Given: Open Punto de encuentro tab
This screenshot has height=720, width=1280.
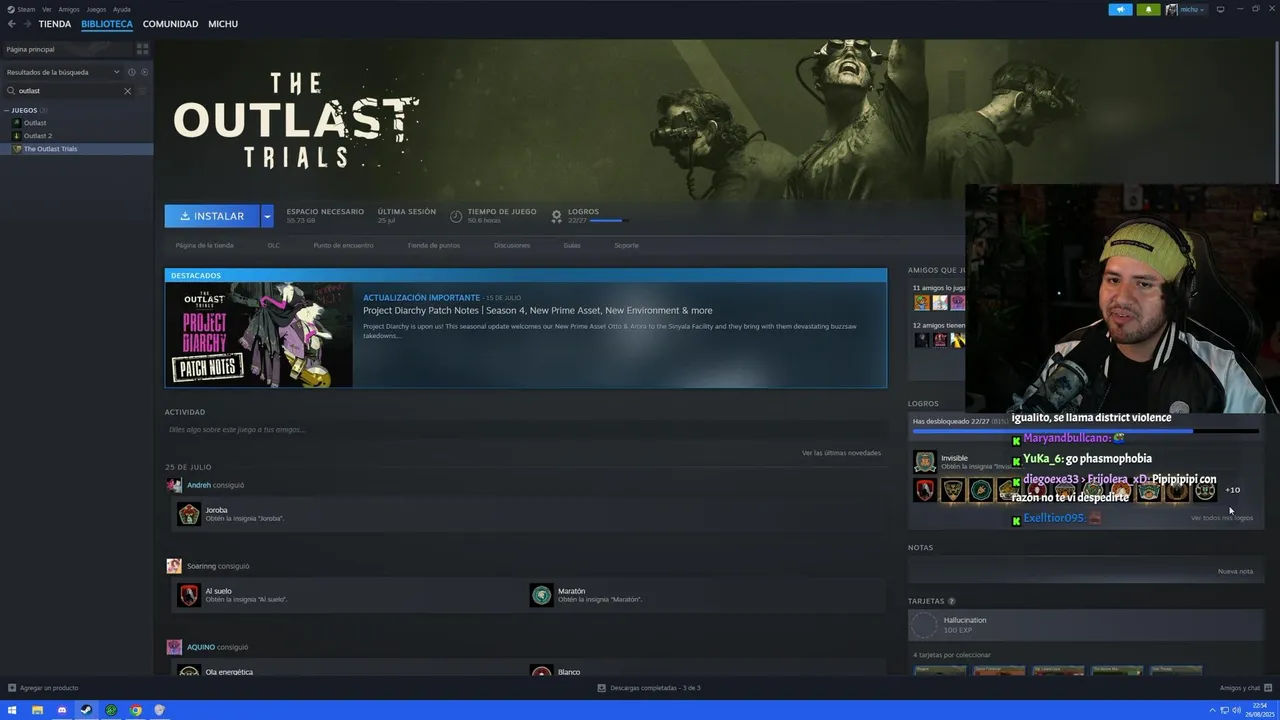Looking at the screenshot, I should [x=343, y=245].
